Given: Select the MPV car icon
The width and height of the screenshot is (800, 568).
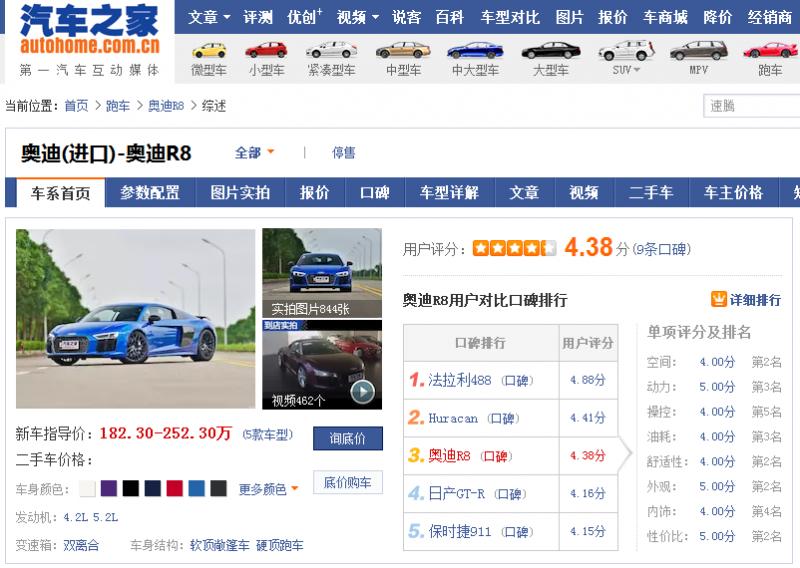Looking at the screenshot, I should pos(698,51).
